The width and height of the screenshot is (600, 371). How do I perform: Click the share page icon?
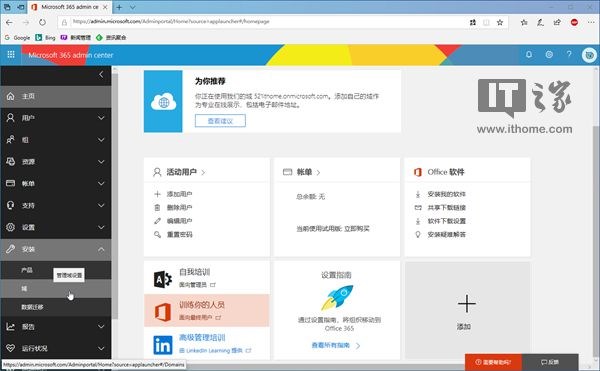[x=557, y=22]
